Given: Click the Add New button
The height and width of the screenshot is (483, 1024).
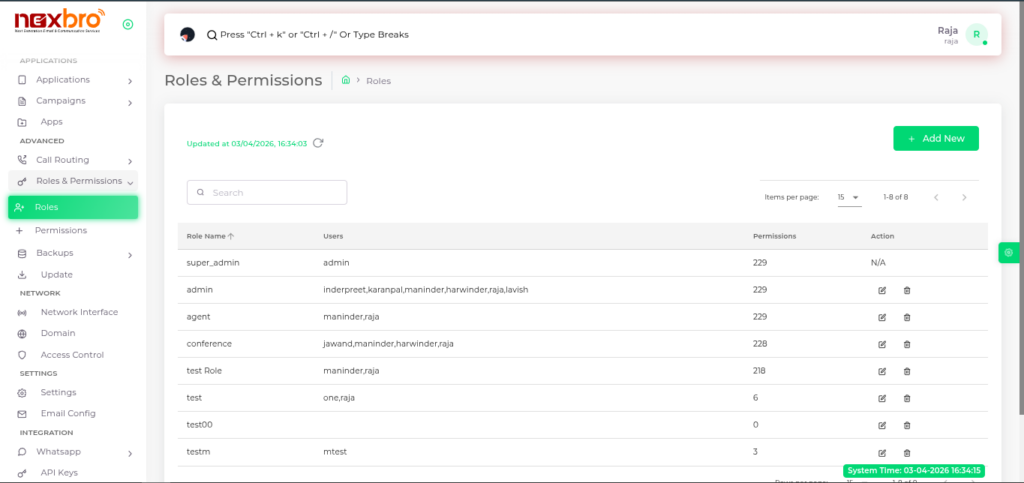Looking at the screenshot, I should [x=935, y=139].
